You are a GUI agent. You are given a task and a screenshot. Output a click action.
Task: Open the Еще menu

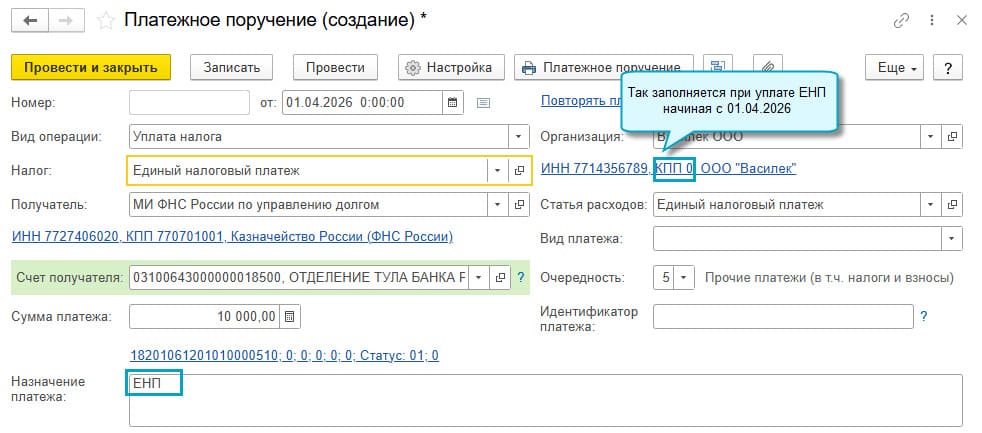pos(897,67)
